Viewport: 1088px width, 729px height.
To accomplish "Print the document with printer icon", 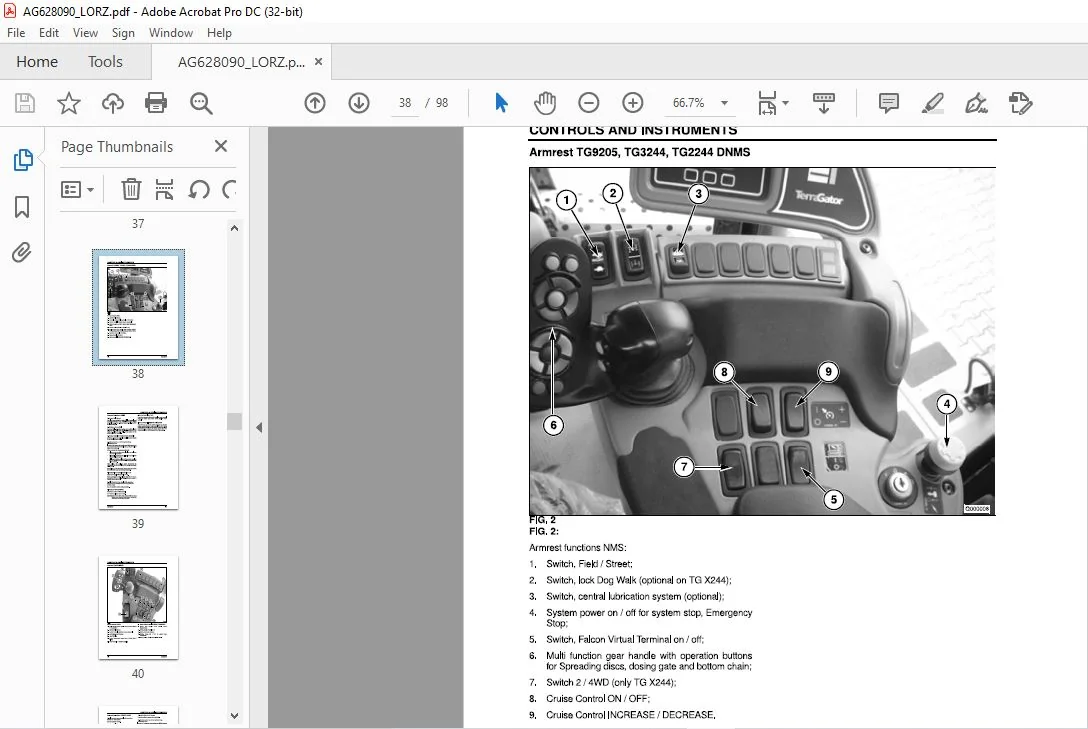I will [x=156, y=103].
